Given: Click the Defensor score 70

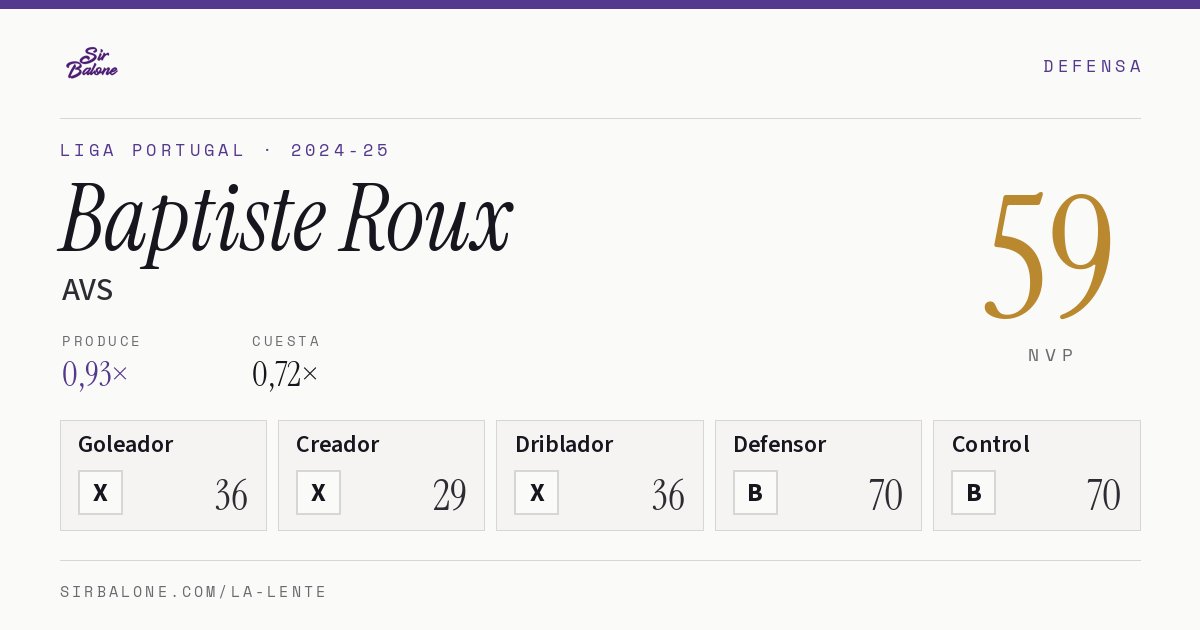Looking at the screenshot, I should (886, 495).
